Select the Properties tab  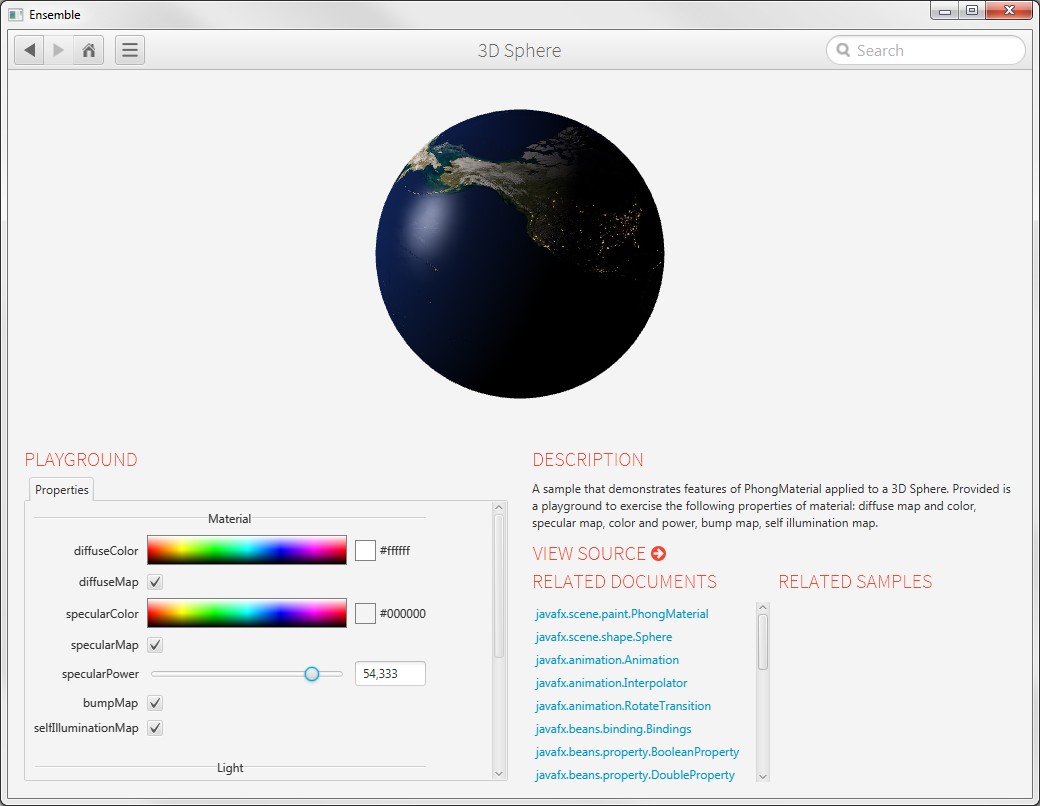tap(62, 490)
